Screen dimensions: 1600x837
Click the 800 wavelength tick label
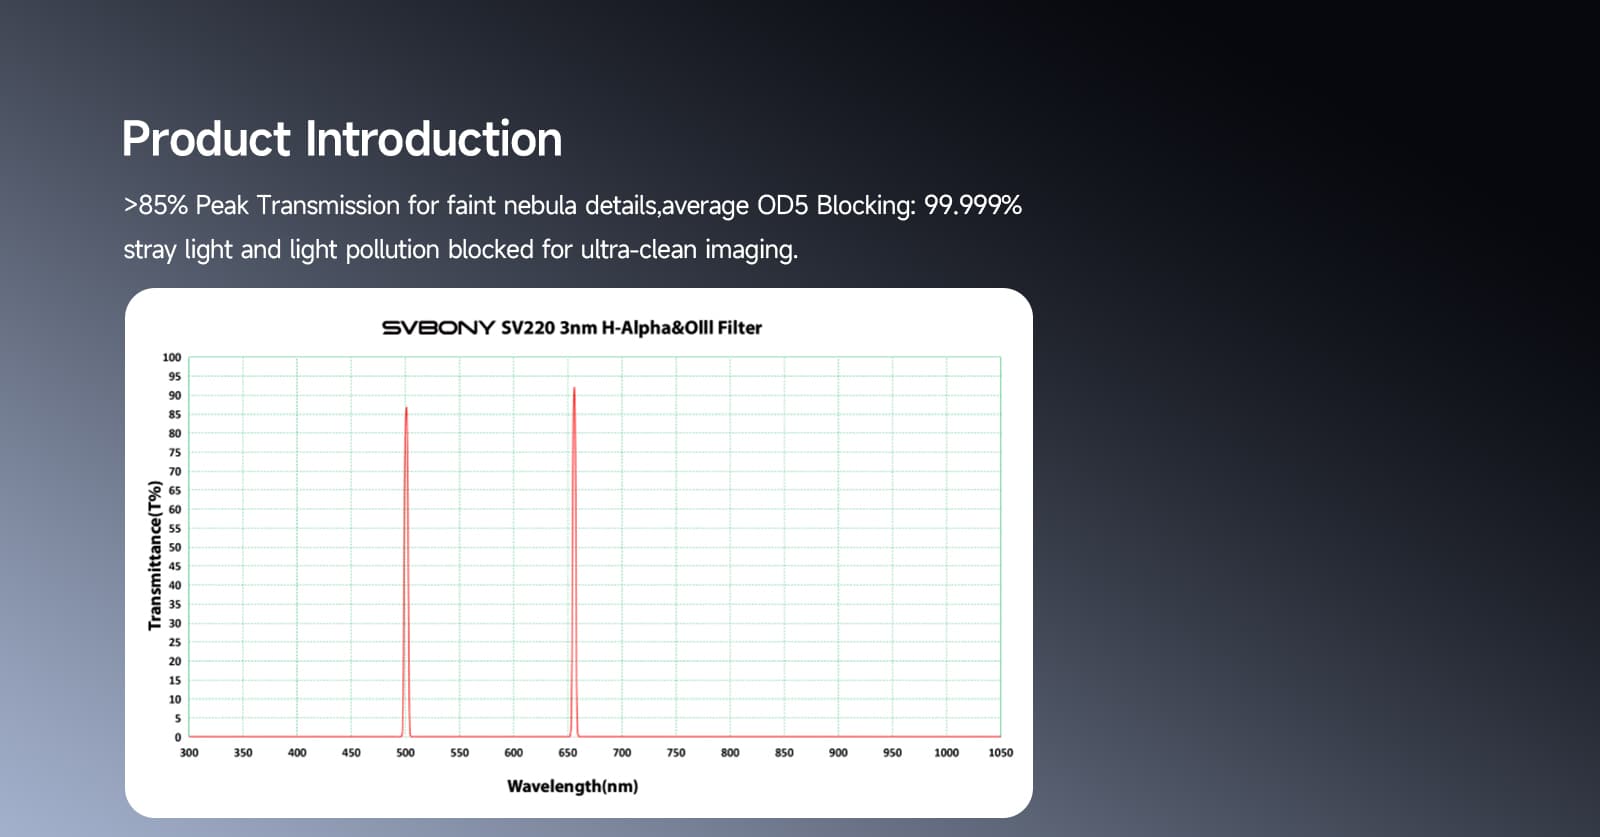click(730, 753)
